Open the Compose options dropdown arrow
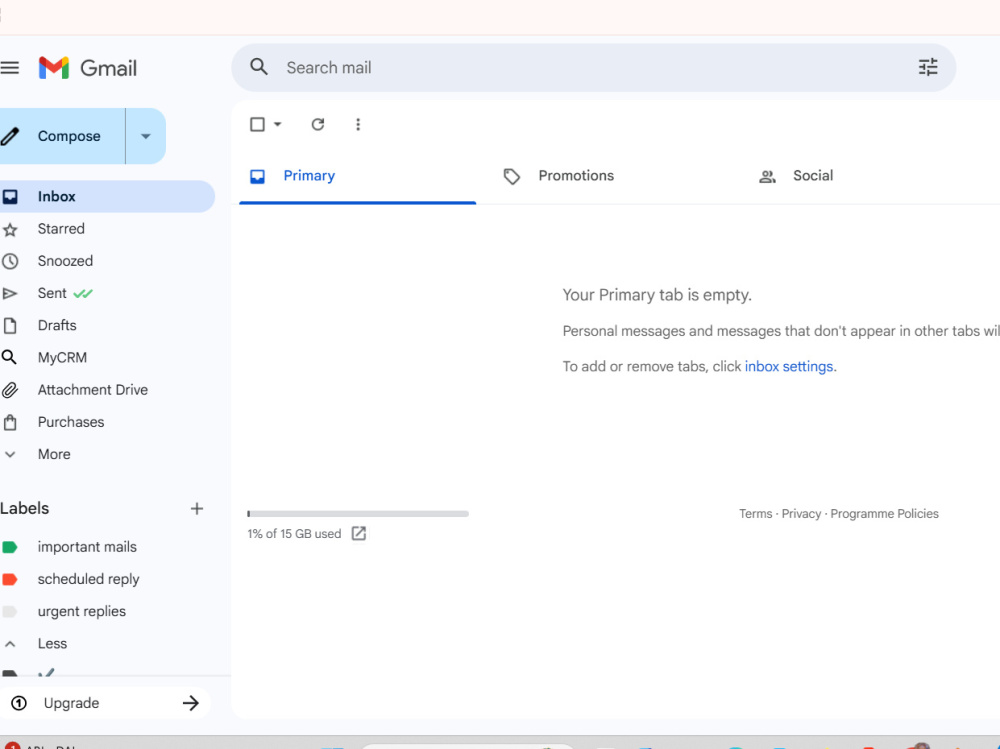The image size is (1000, 749). pyautogui.click(x=145, y=136)
